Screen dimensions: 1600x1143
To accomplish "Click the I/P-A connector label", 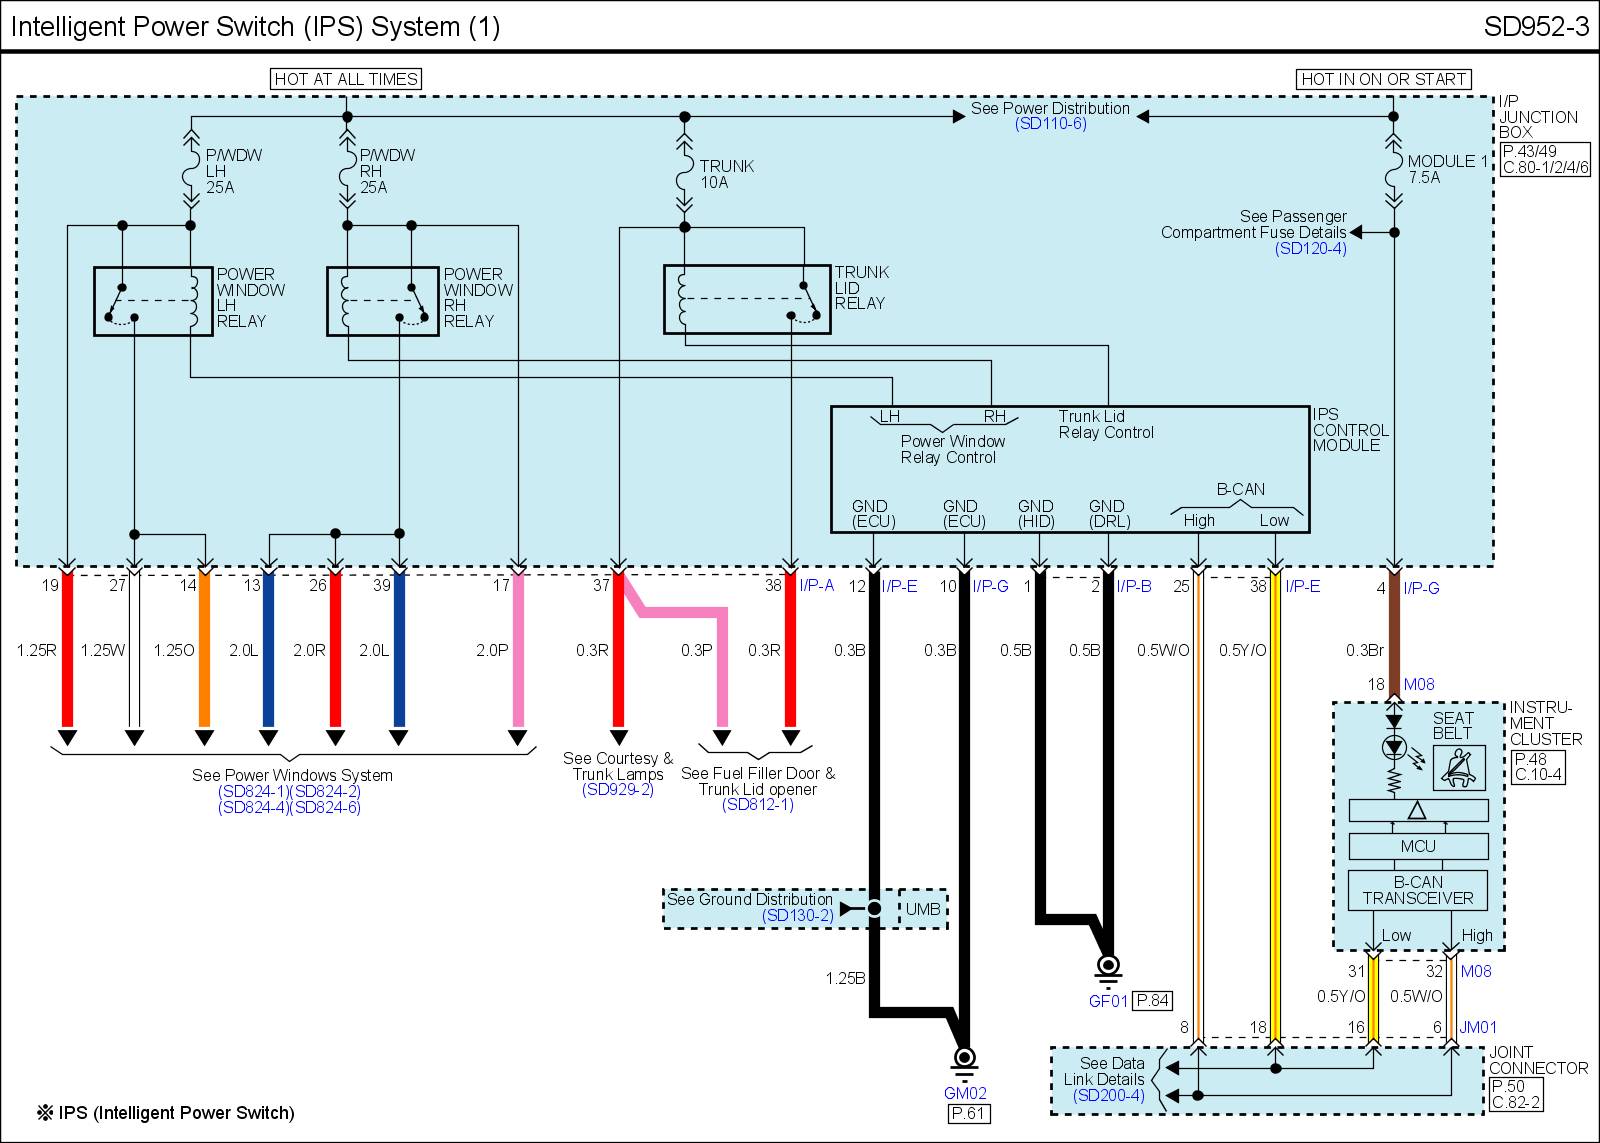I will pos(816,586).
